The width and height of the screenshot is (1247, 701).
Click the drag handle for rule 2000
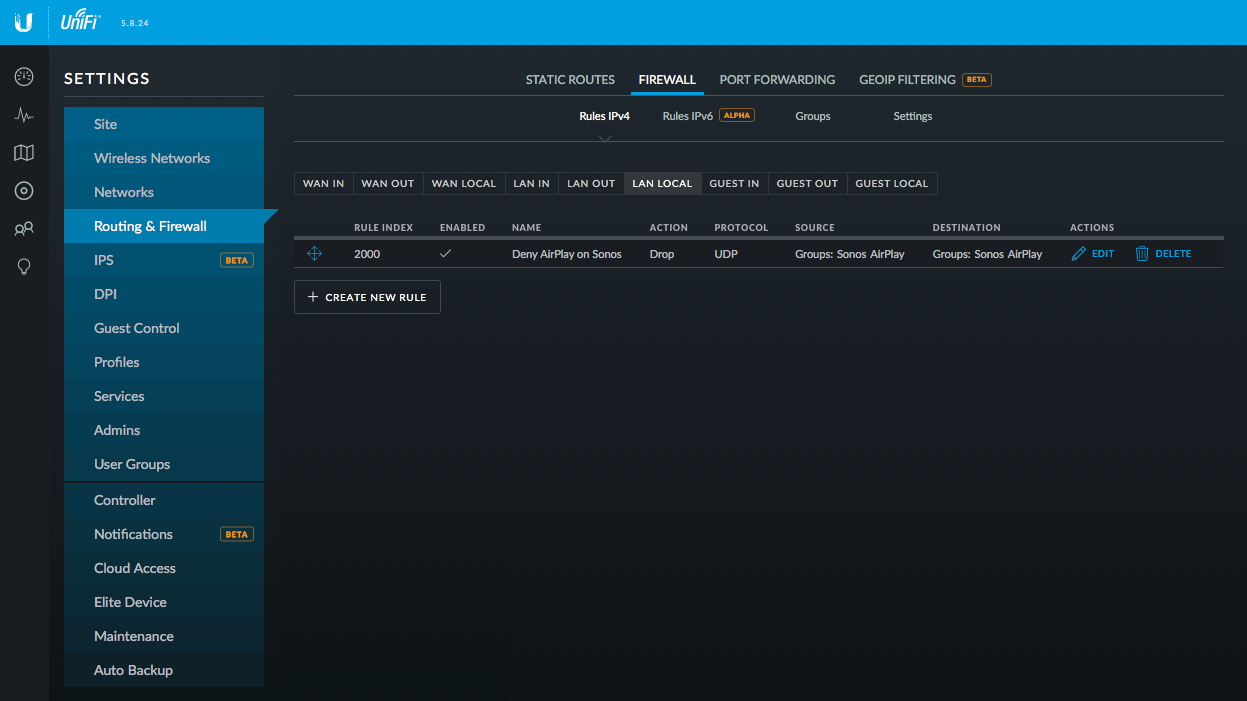click(314, 254)
